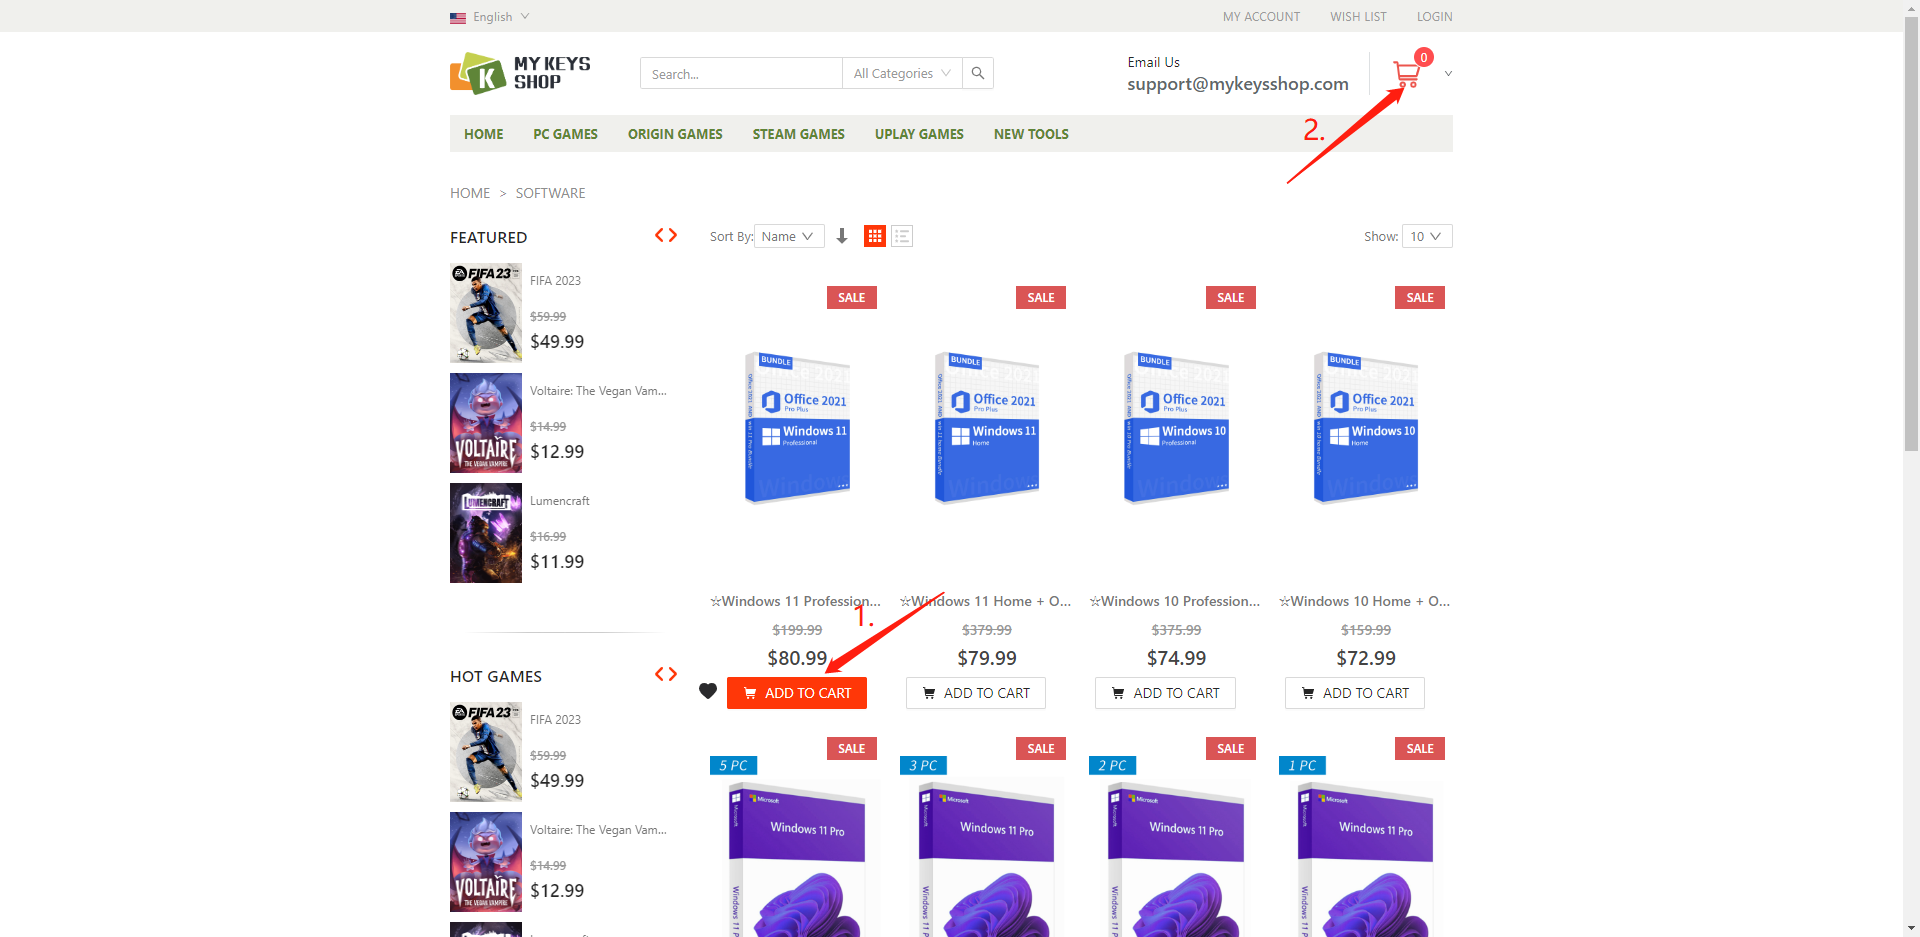1920x937 pixels.
Task: Switch to list view layout
Action: (902, 236)
